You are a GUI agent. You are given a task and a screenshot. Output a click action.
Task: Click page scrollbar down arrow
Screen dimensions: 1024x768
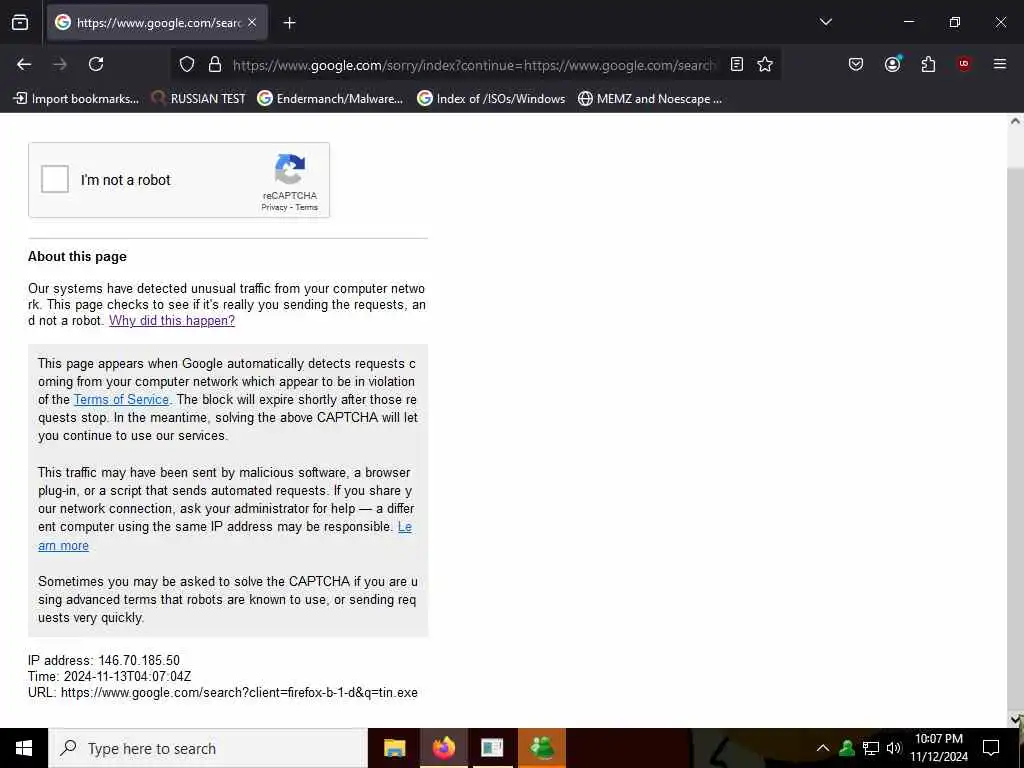click(x=1016, y=720)
